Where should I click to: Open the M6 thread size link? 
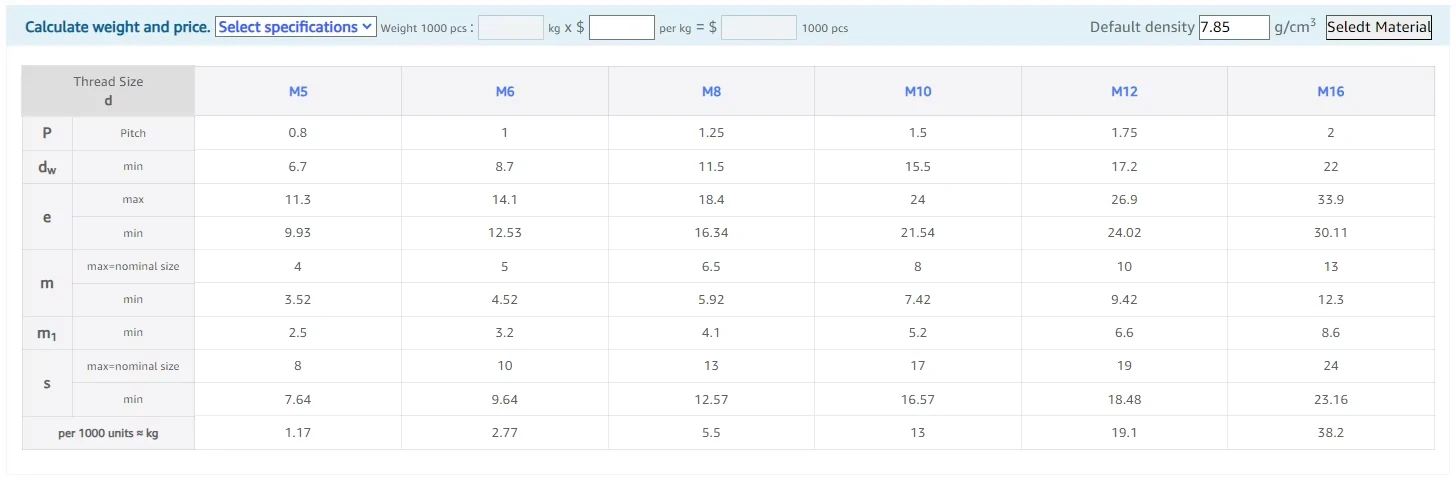[505, 91]
